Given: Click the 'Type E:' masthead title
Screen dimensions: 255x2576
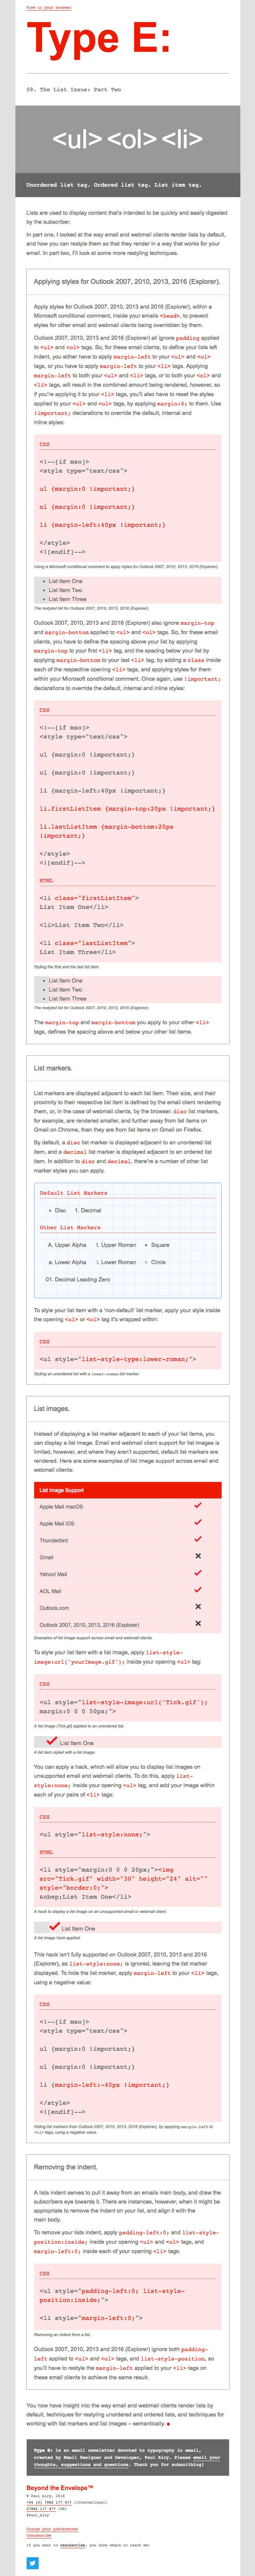Looking at the screenshot, I should pos(98,40).
